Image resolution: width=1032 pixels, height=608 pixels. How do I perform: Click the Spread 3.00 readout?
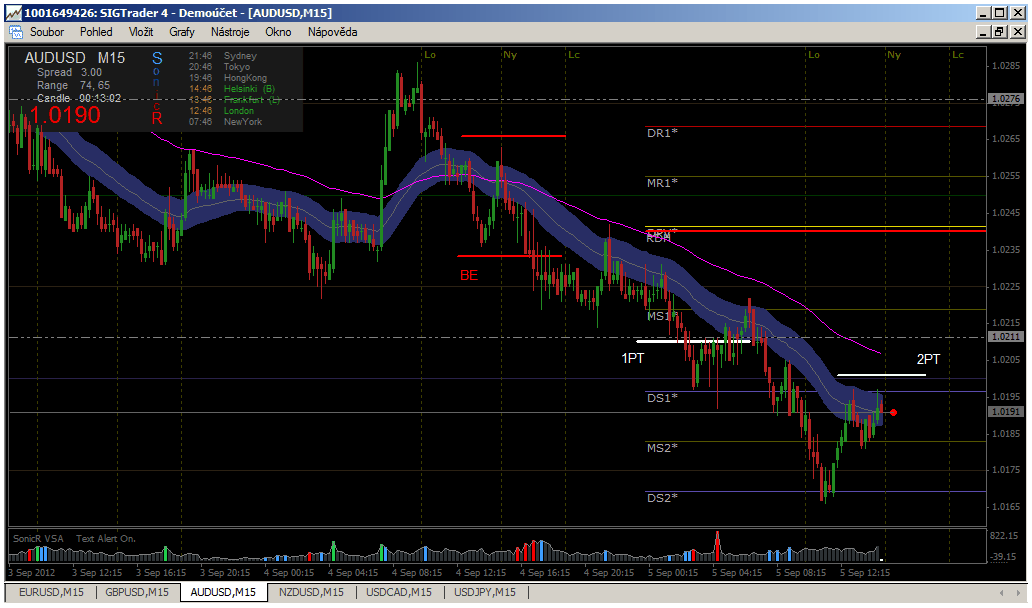[x=69, y=72]
